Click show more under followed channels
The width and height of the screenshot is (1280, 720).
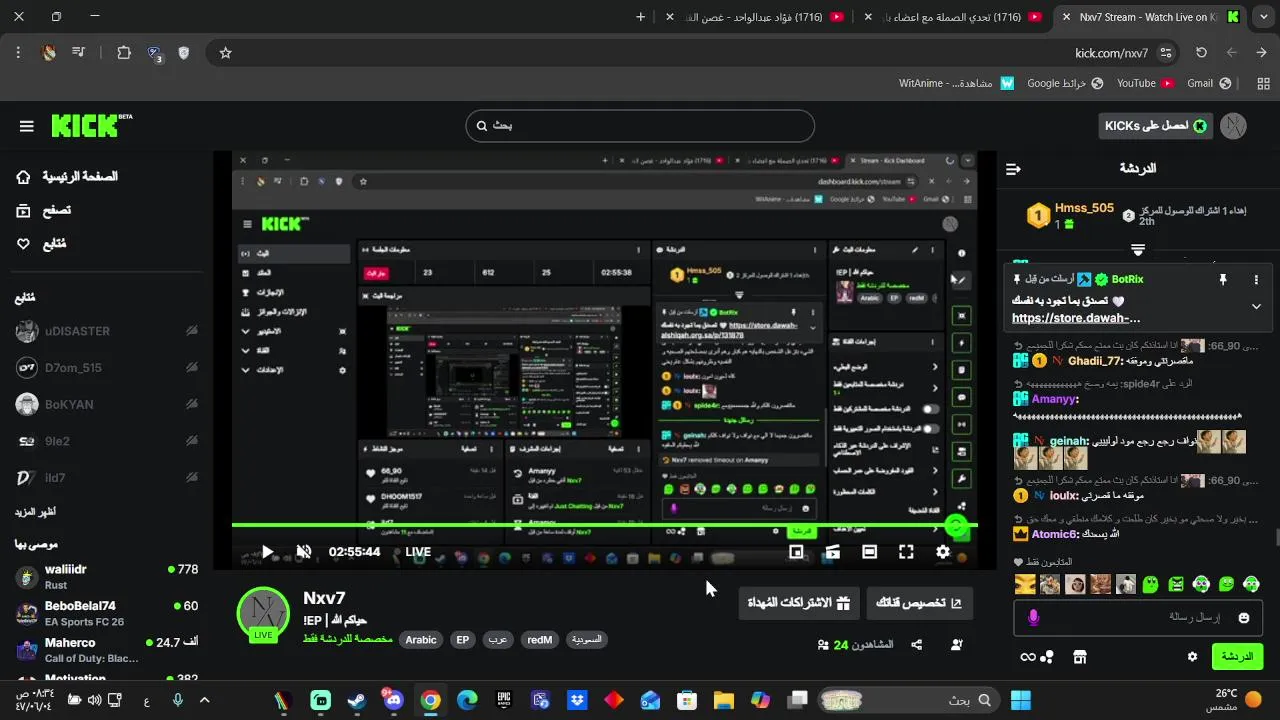[35, 512]
